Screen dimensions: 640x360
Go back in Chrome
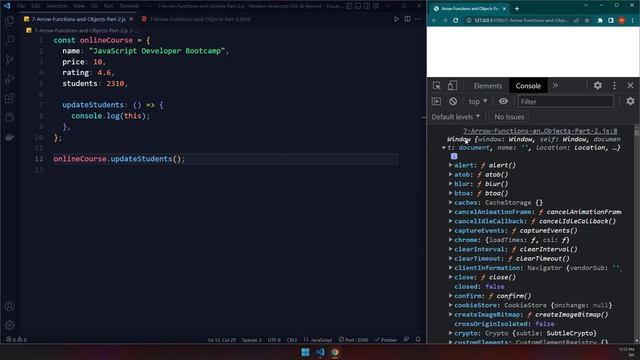(434, 20)
